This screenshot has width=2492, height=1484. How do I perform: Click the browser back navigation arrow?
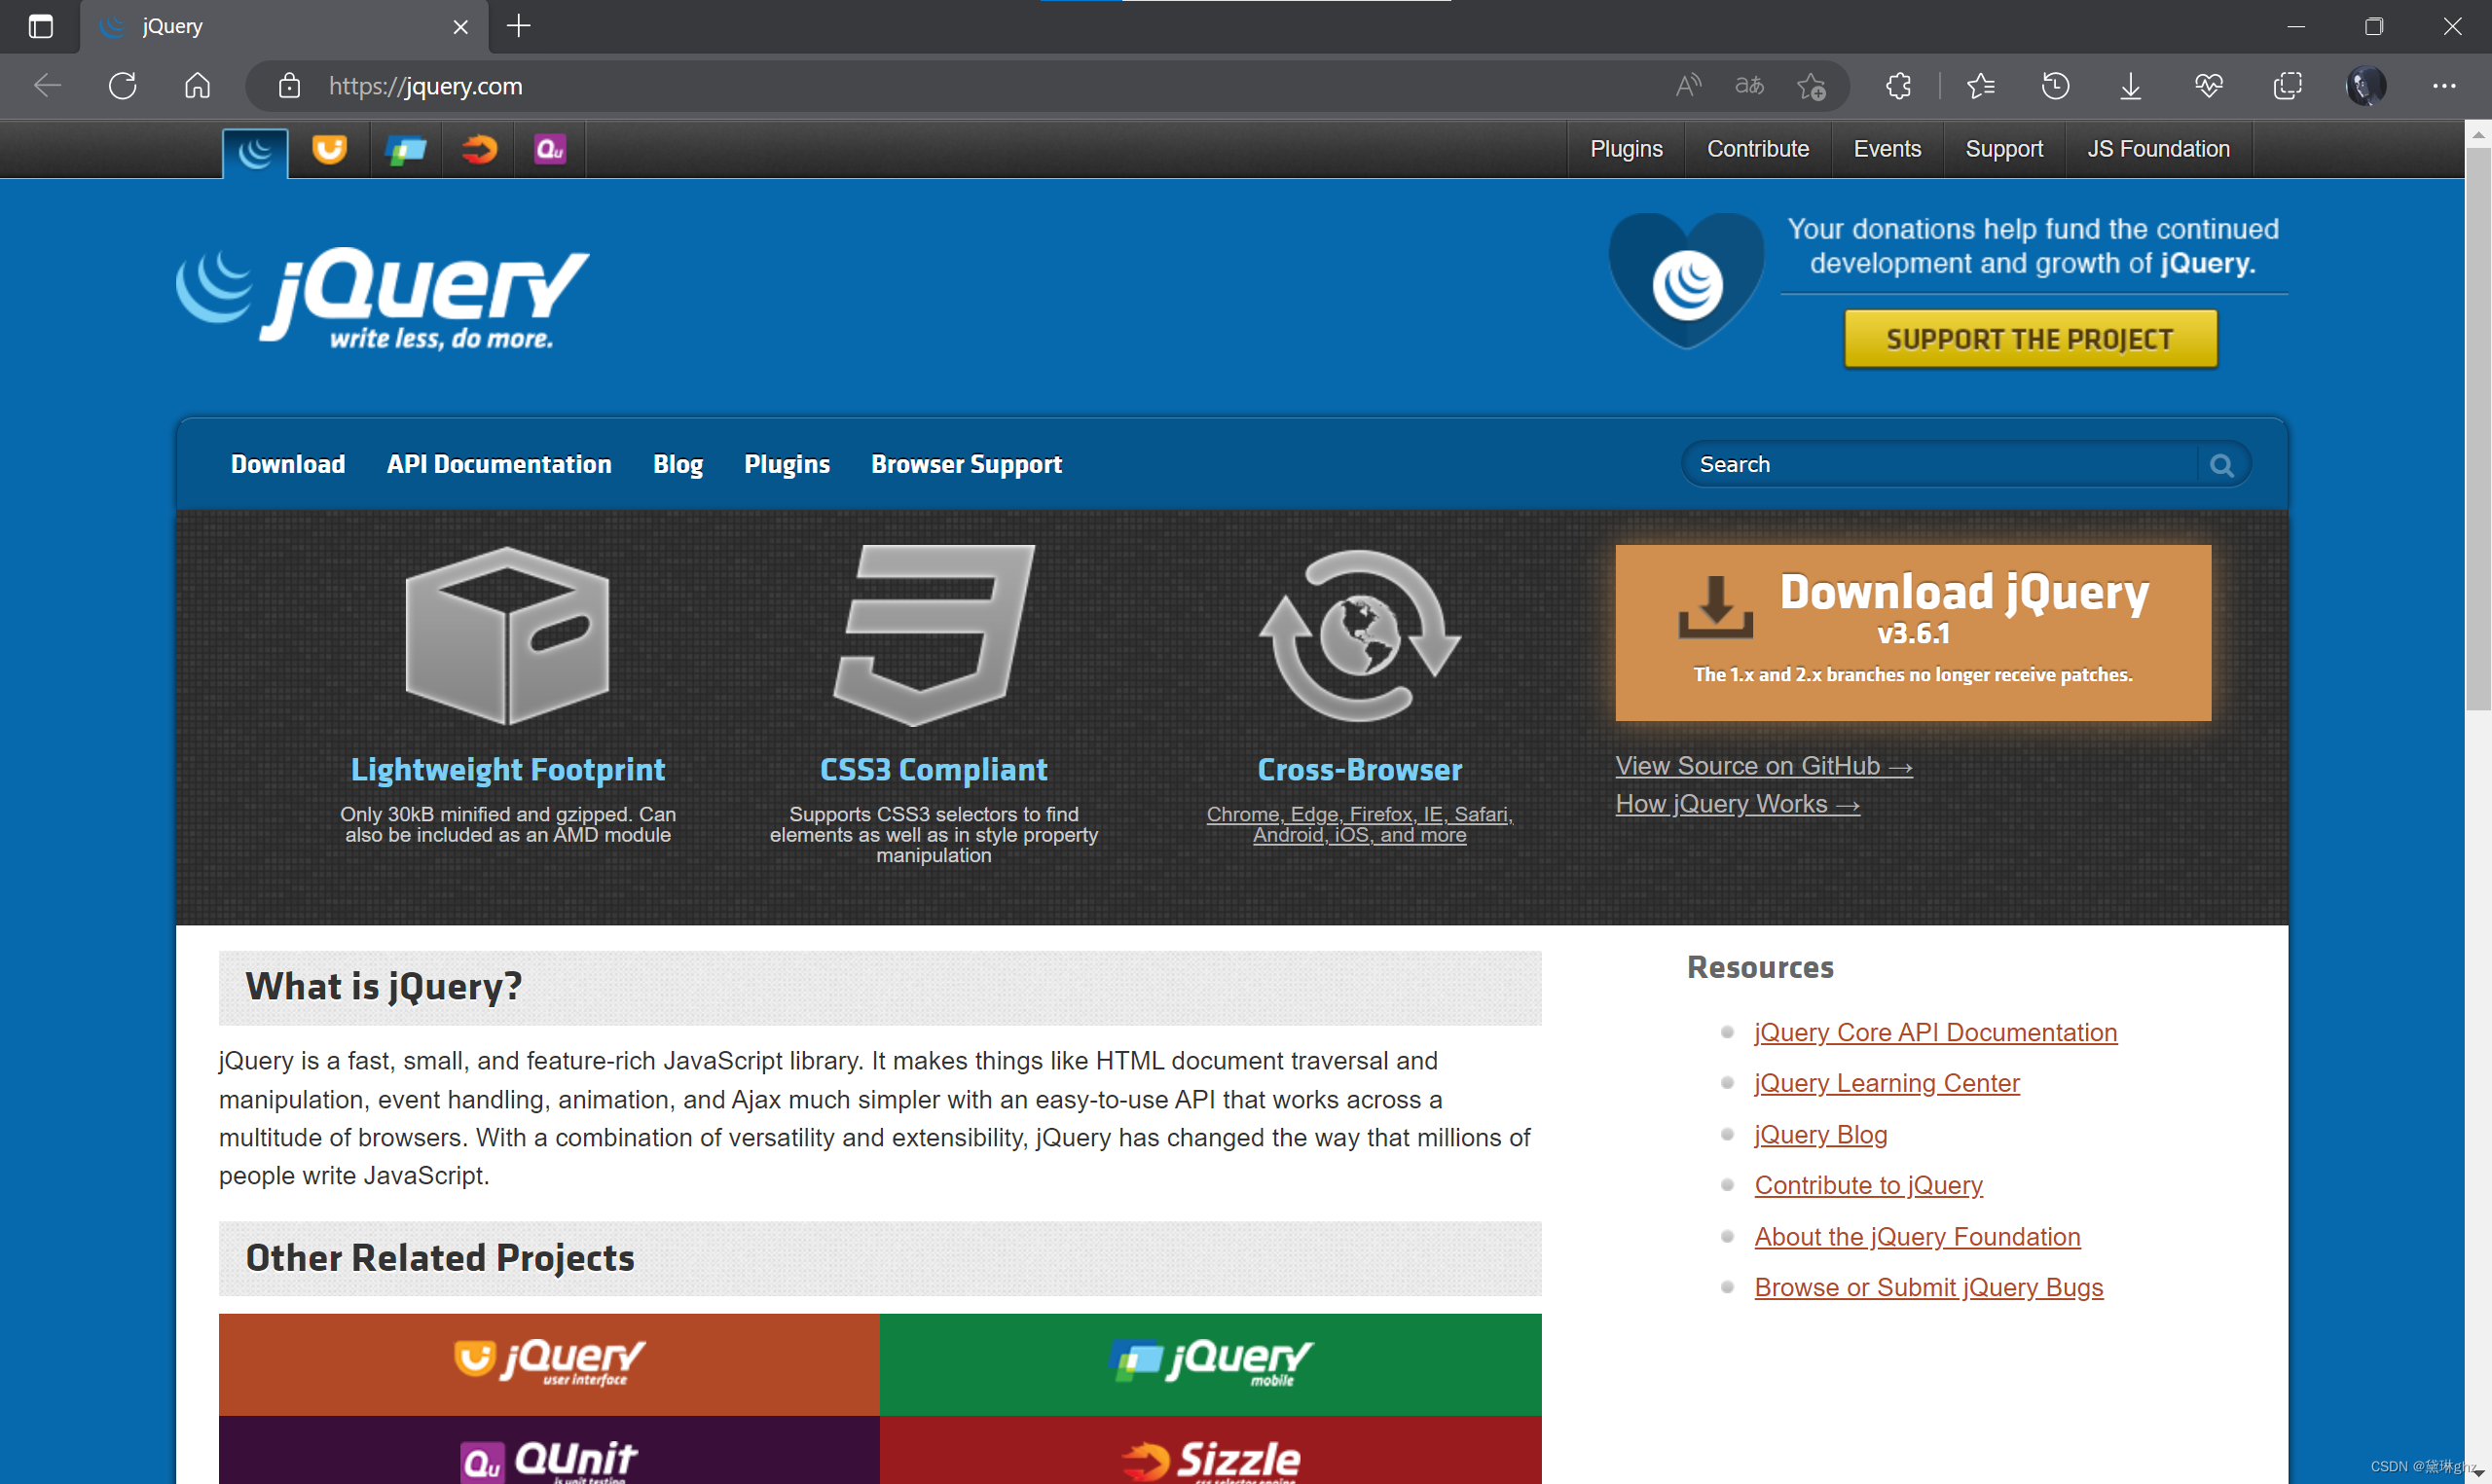(x=50, y=85)
